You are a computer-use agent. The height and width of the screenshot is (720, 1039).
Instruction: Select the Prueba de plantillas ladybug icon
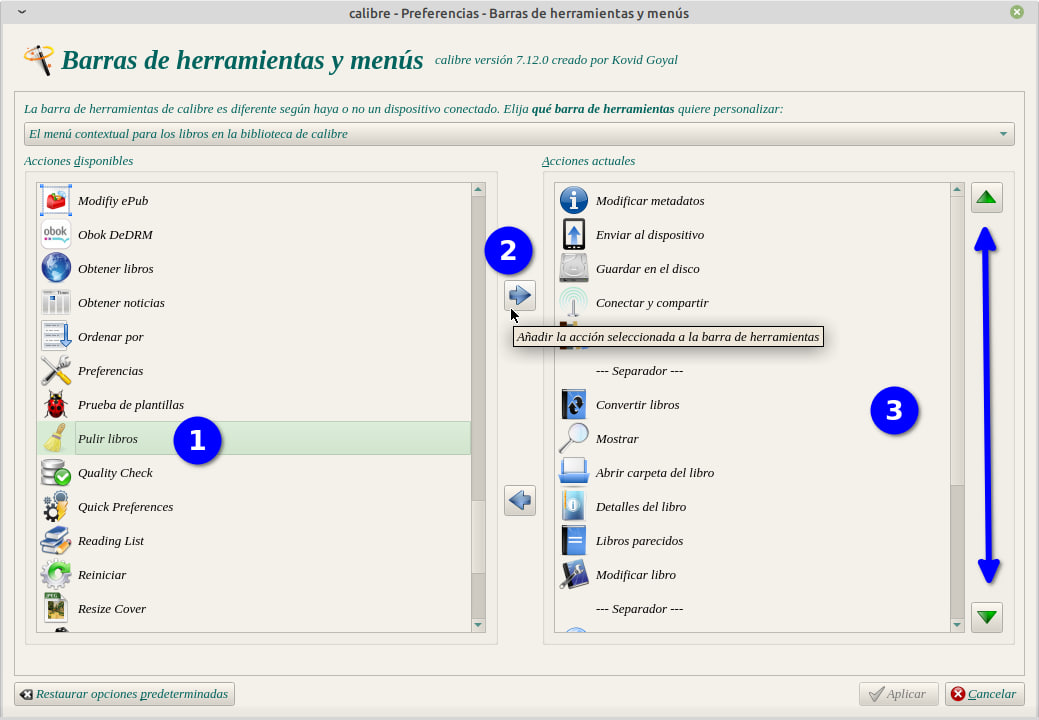pyautogui.click(x=56, y=405)
